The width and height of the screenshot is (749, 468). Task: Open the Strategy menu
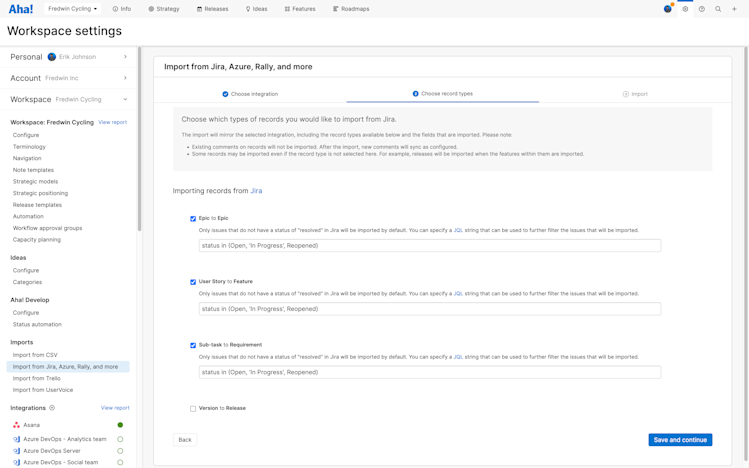pyautogui.click(x=164, y=9)
